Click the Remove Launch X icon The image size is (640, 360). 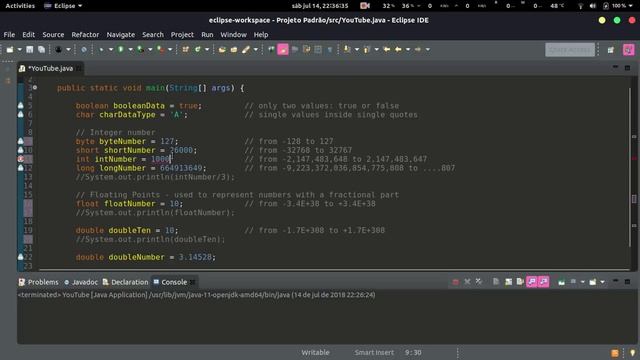467,282
